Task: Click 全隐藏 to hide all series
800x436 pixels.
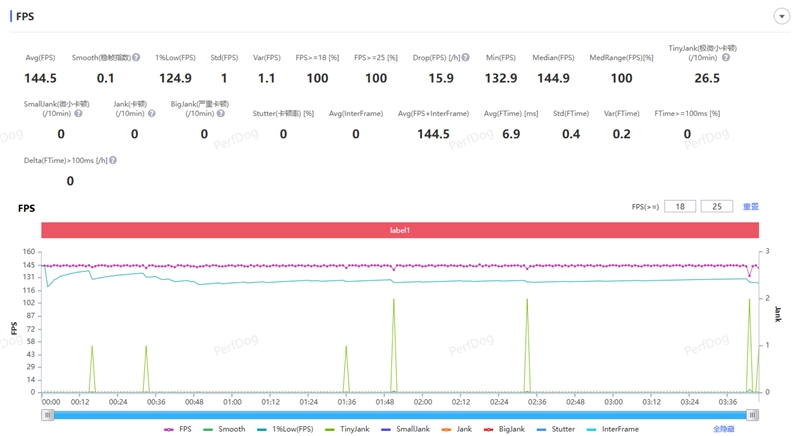Action: click(x=723, y=429)
